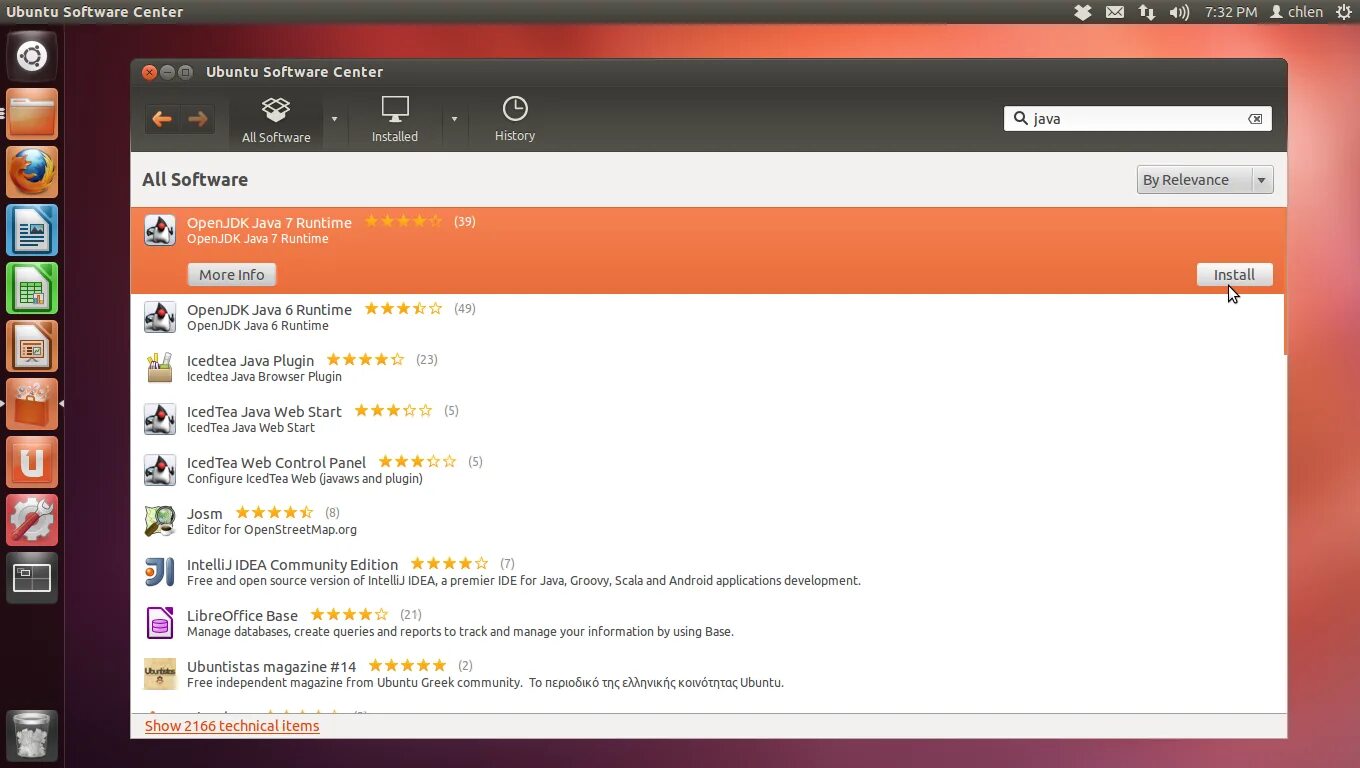This screenshot has width=1360, height=768.
Task: Open System Settings from the launcher
Action: coord(32,520)
